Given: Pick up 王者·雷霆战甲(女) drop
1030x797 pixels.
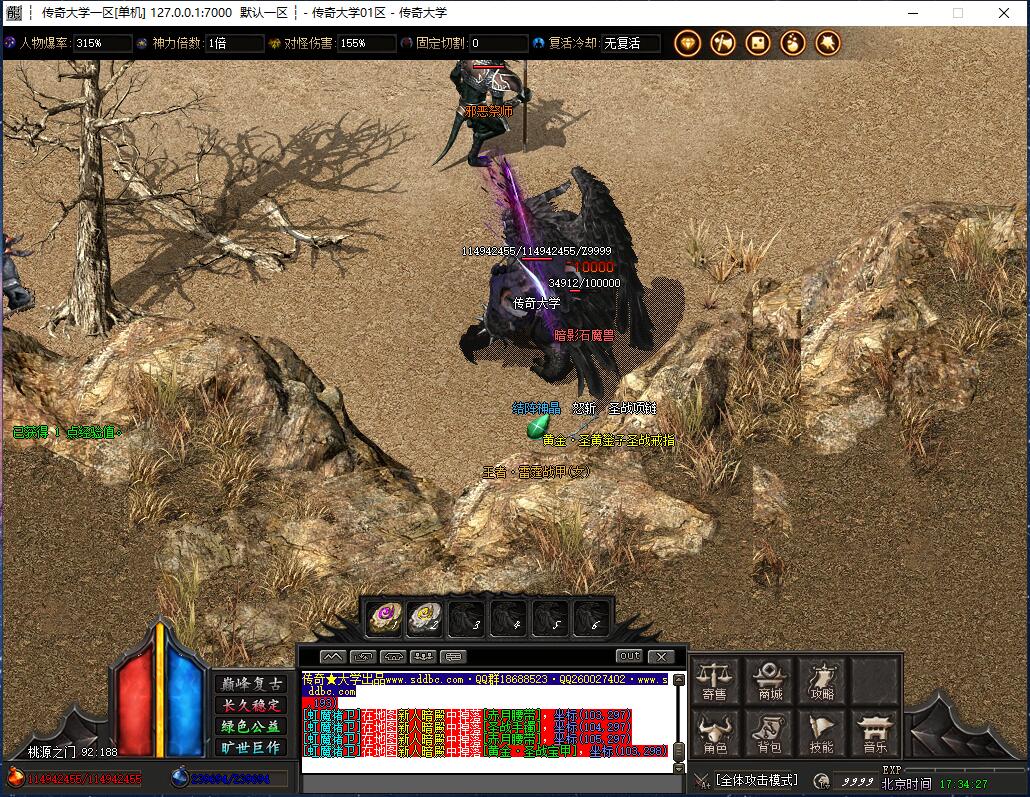Looking at the screenshot, I should (536, 472).
